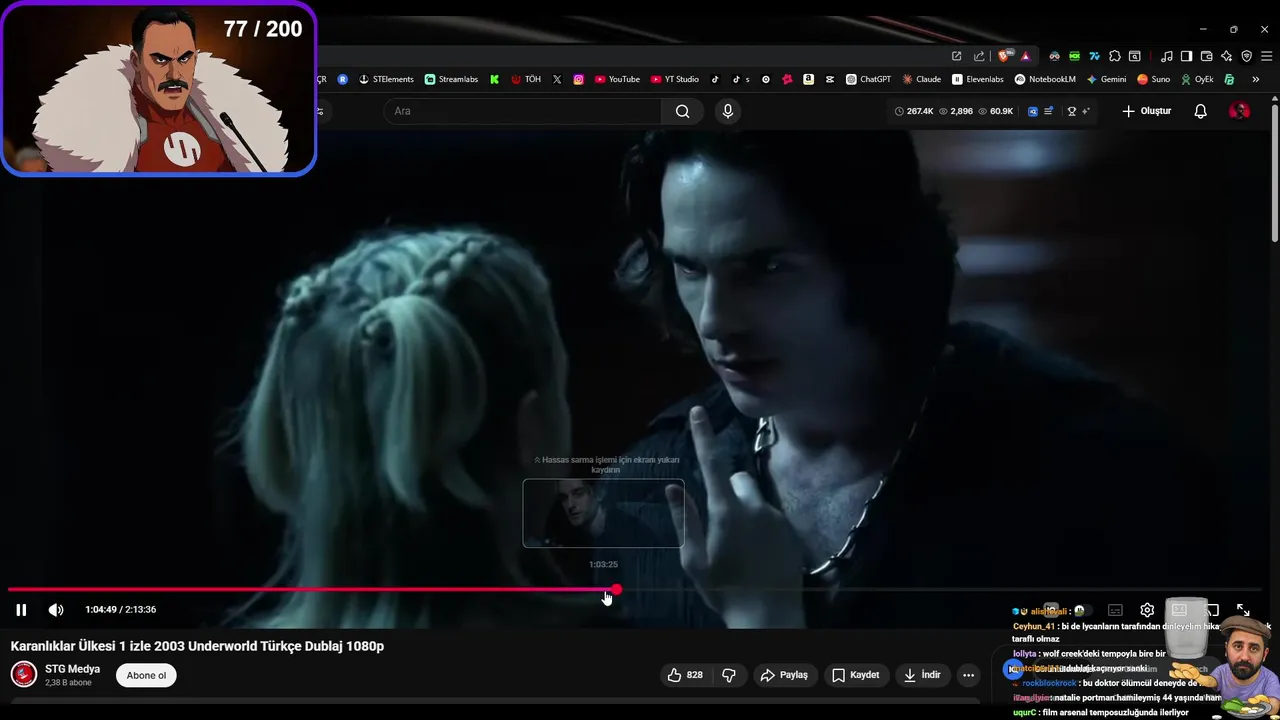
Task: Click the YouTube search magnifier button
Action: click(682, 111)
